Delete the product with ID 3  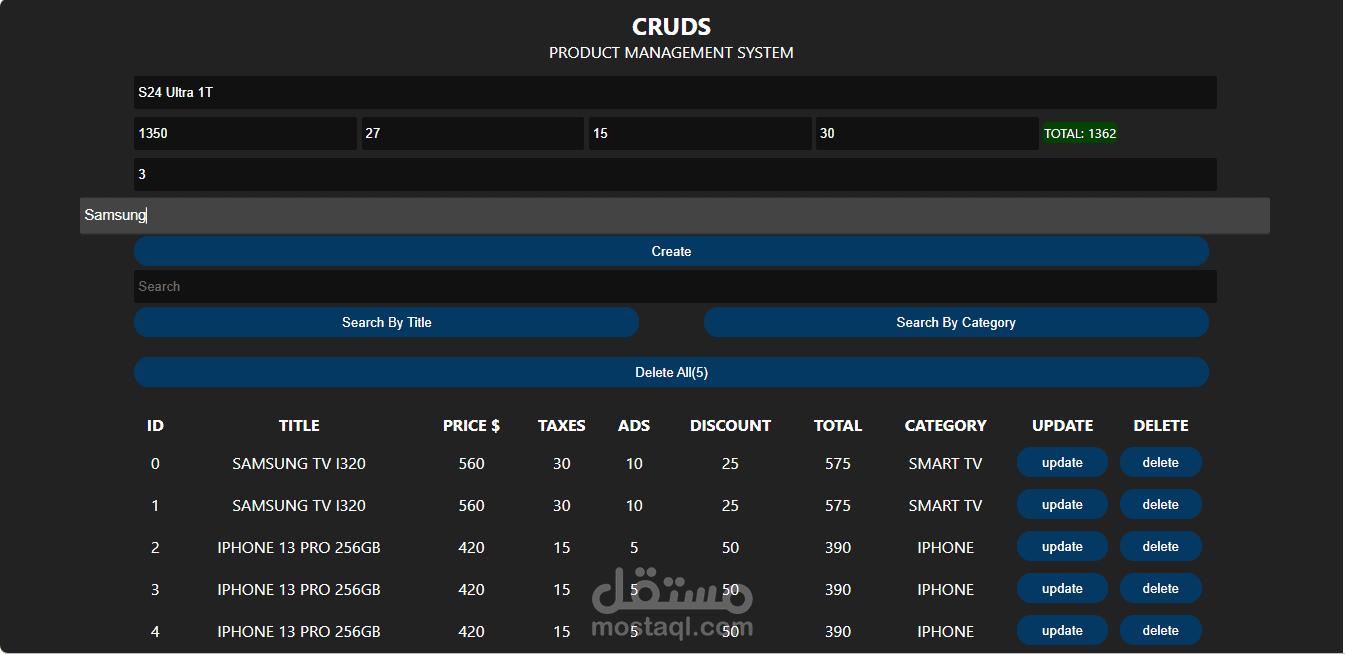(1160, 588)
